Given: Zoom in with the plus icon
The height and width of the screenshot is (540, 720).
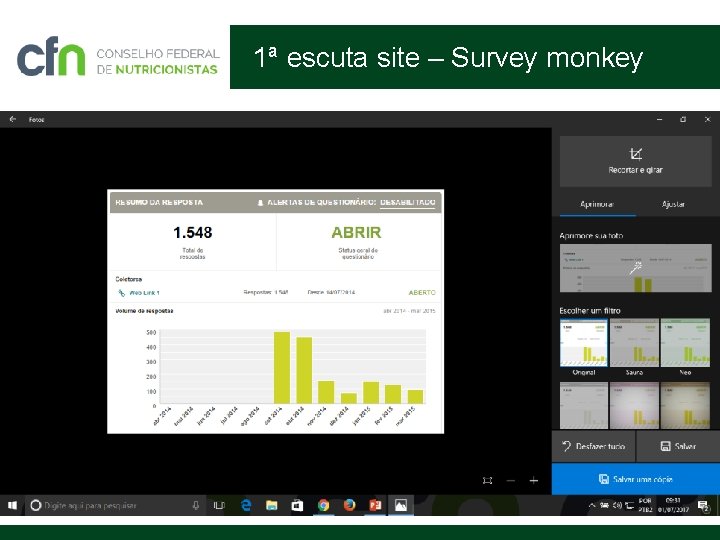Looking at the screenshot, I should click(x=534, y=480).
